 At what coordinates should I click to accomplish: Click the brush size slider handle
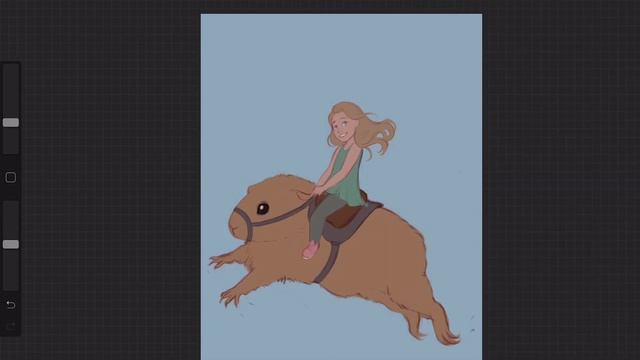point(11,122)
